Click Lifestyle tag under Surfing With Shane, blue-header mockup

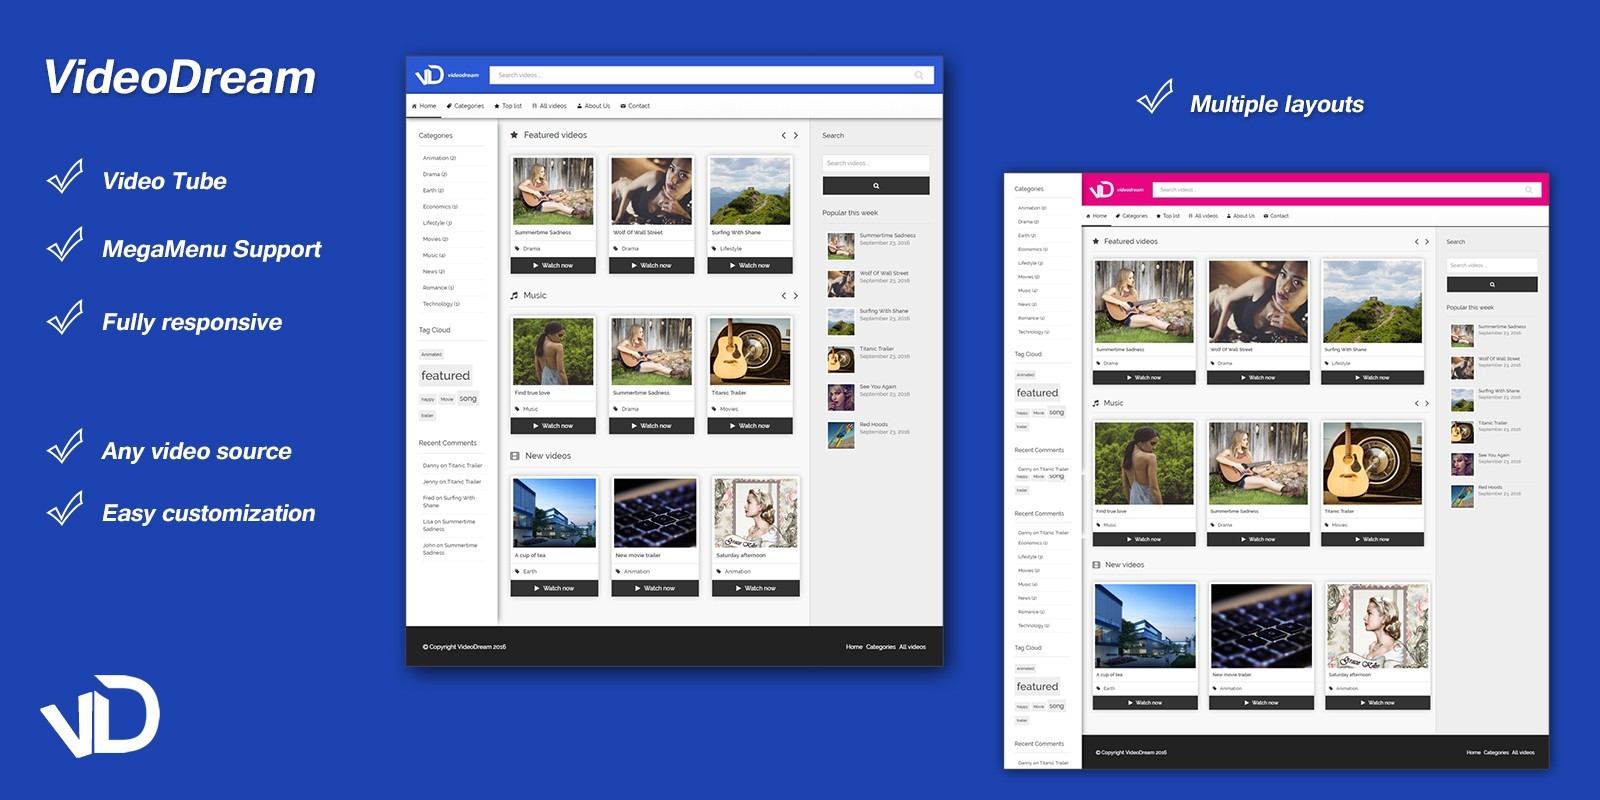[731, 249]
